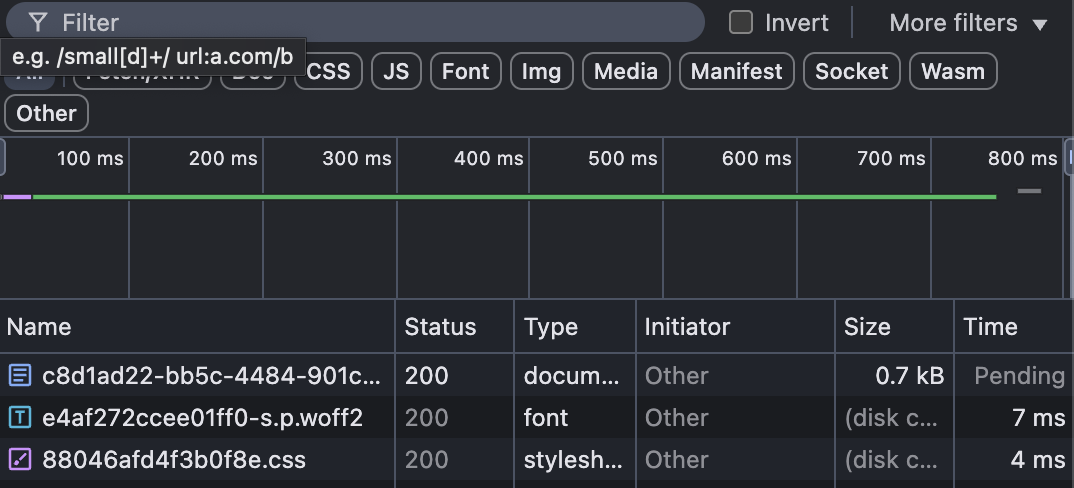Screen dimensions: 1074x488
Task: Select the Other filter chip
Action: pyautogui.click(x=46, y=113)
